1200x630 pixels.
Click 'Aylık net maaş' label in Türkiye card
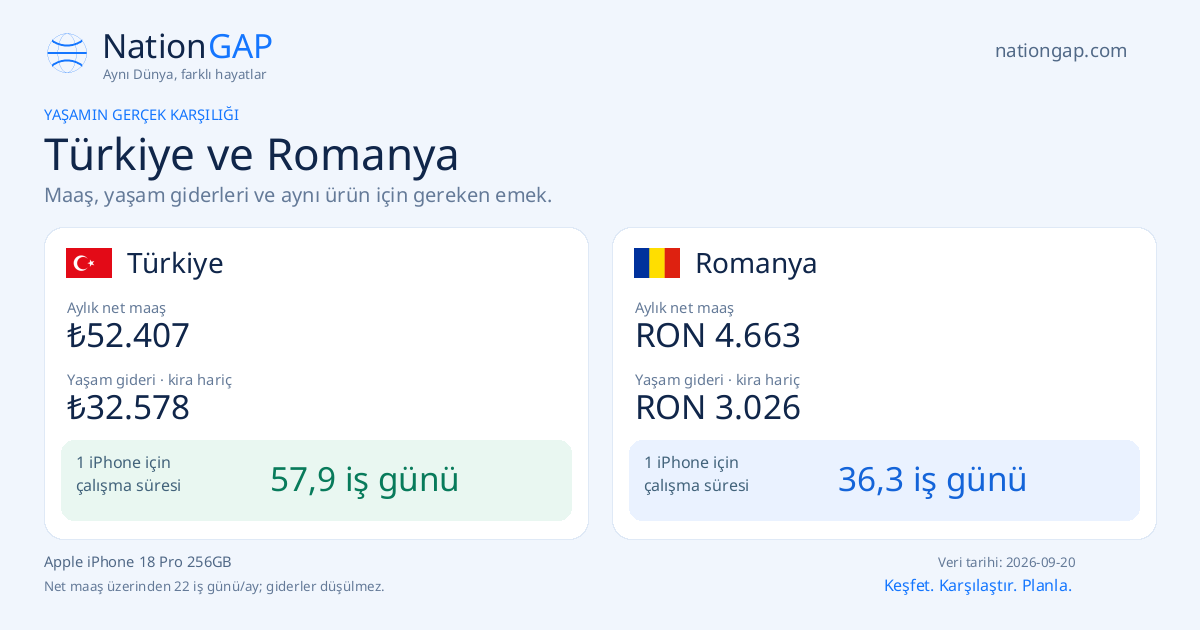116,308
